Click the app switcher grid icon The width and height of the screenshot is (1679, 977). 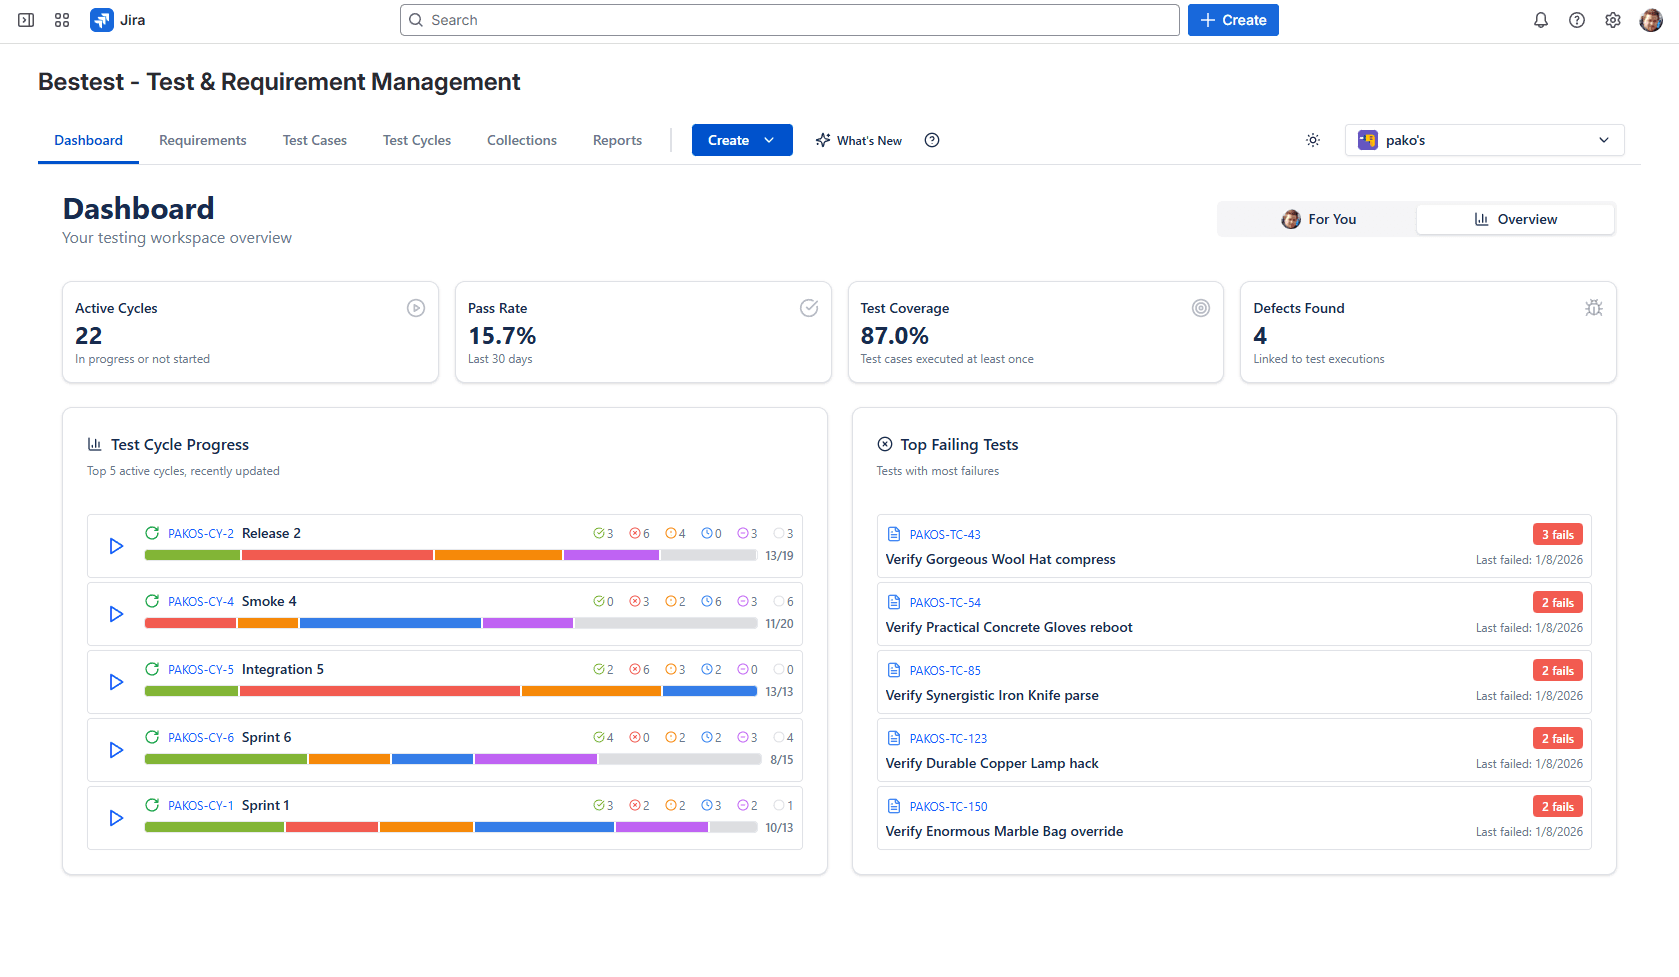[62, 20]
